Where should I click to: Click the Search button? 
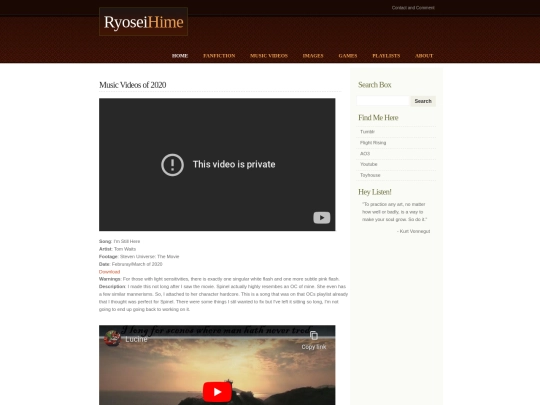[x=423, y=101]
